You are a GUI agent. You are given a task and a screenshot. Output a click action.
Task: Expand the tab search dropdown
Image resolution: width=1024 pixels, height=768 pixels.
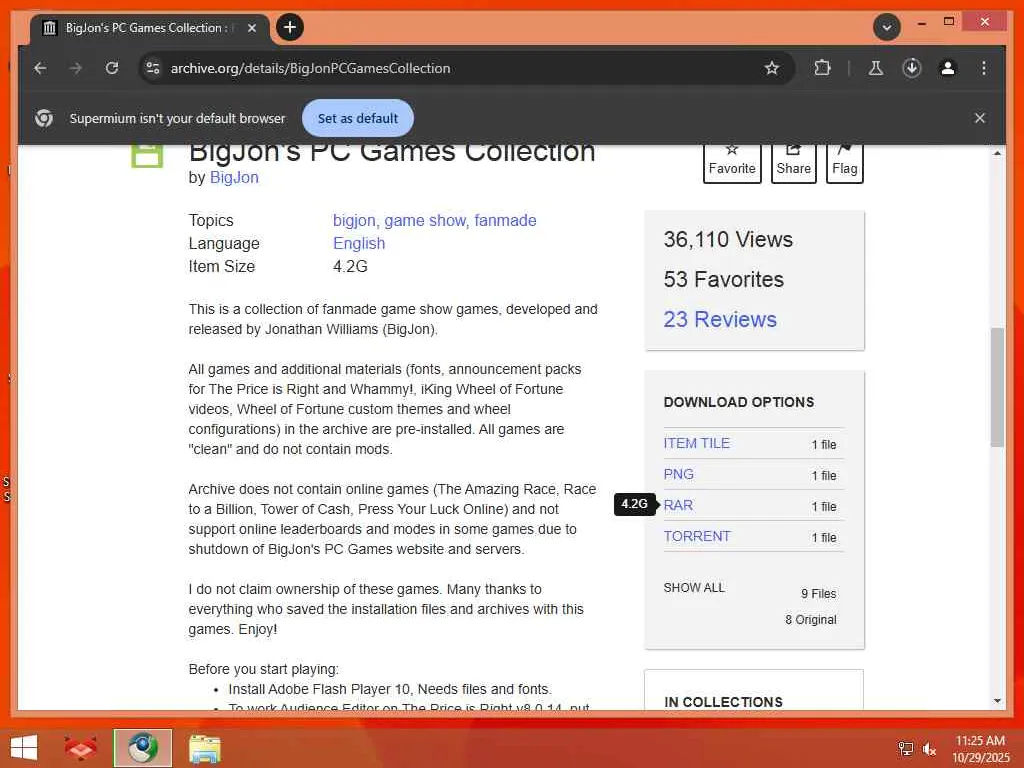[x=887, y=27]
